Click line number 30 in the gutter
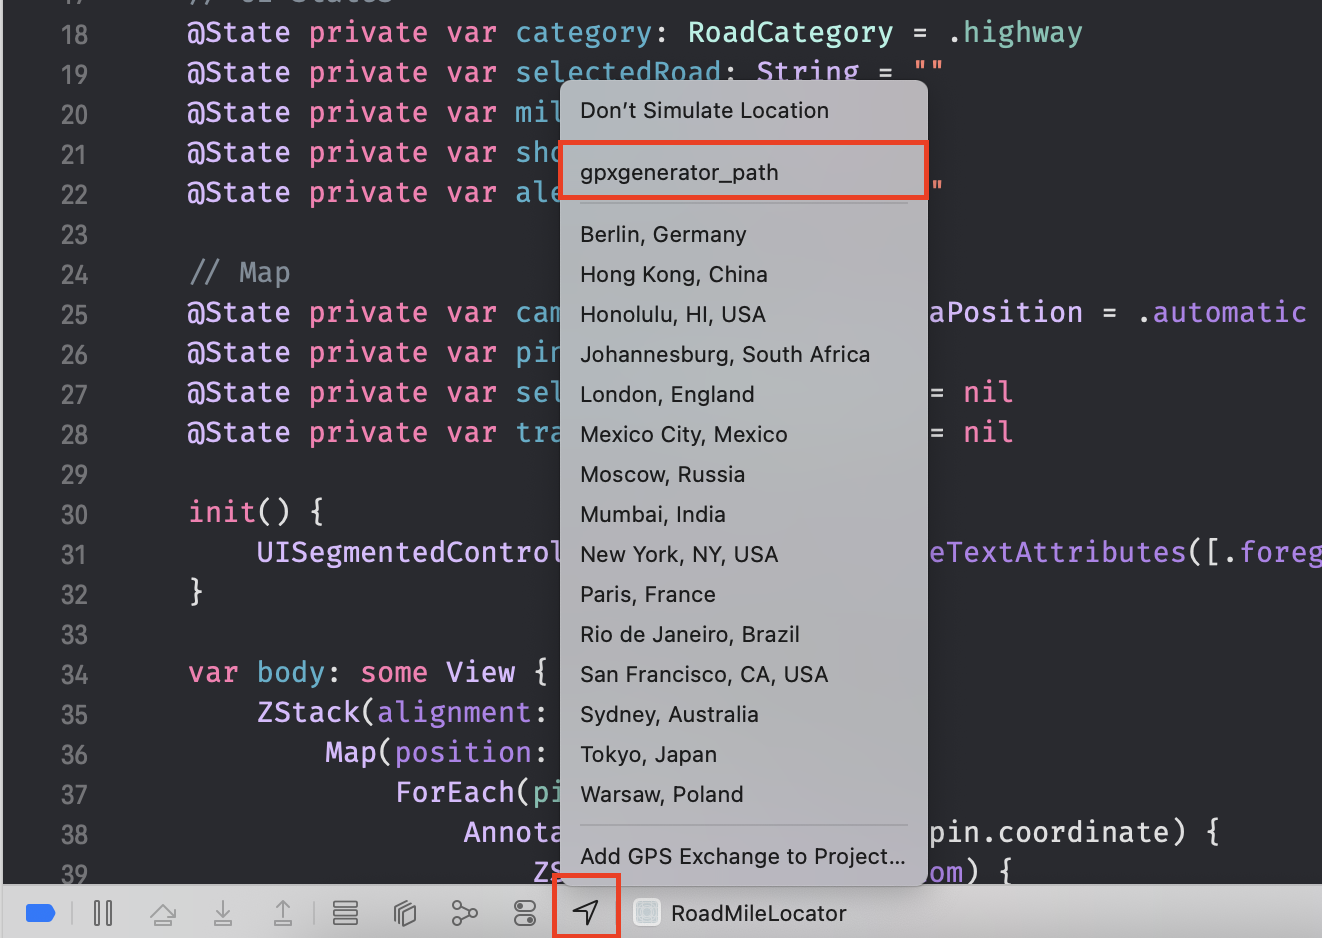The image size is (1322, 938). click(x=74, y=515)
